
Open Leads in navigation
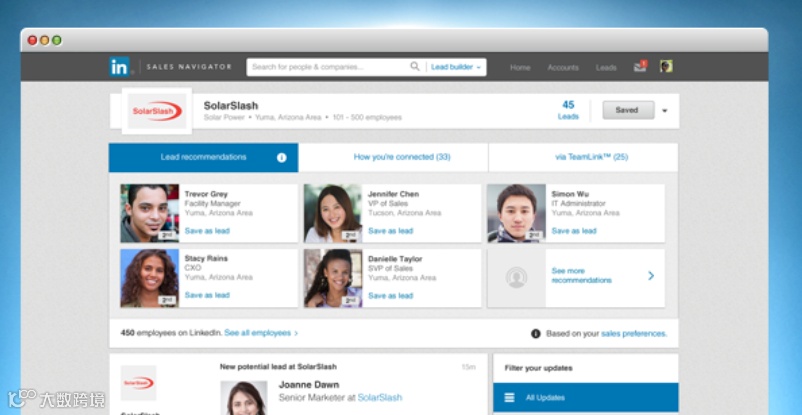(606, 68)
